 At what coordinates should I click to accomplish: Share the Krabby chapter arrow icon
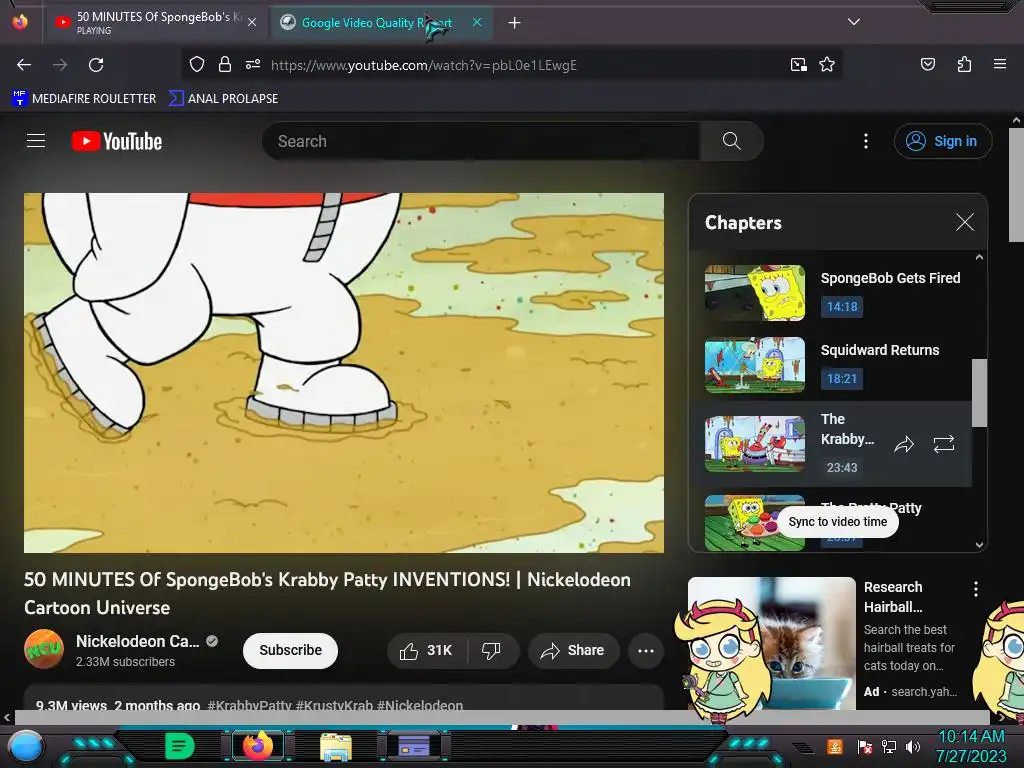tap(904, 445)
